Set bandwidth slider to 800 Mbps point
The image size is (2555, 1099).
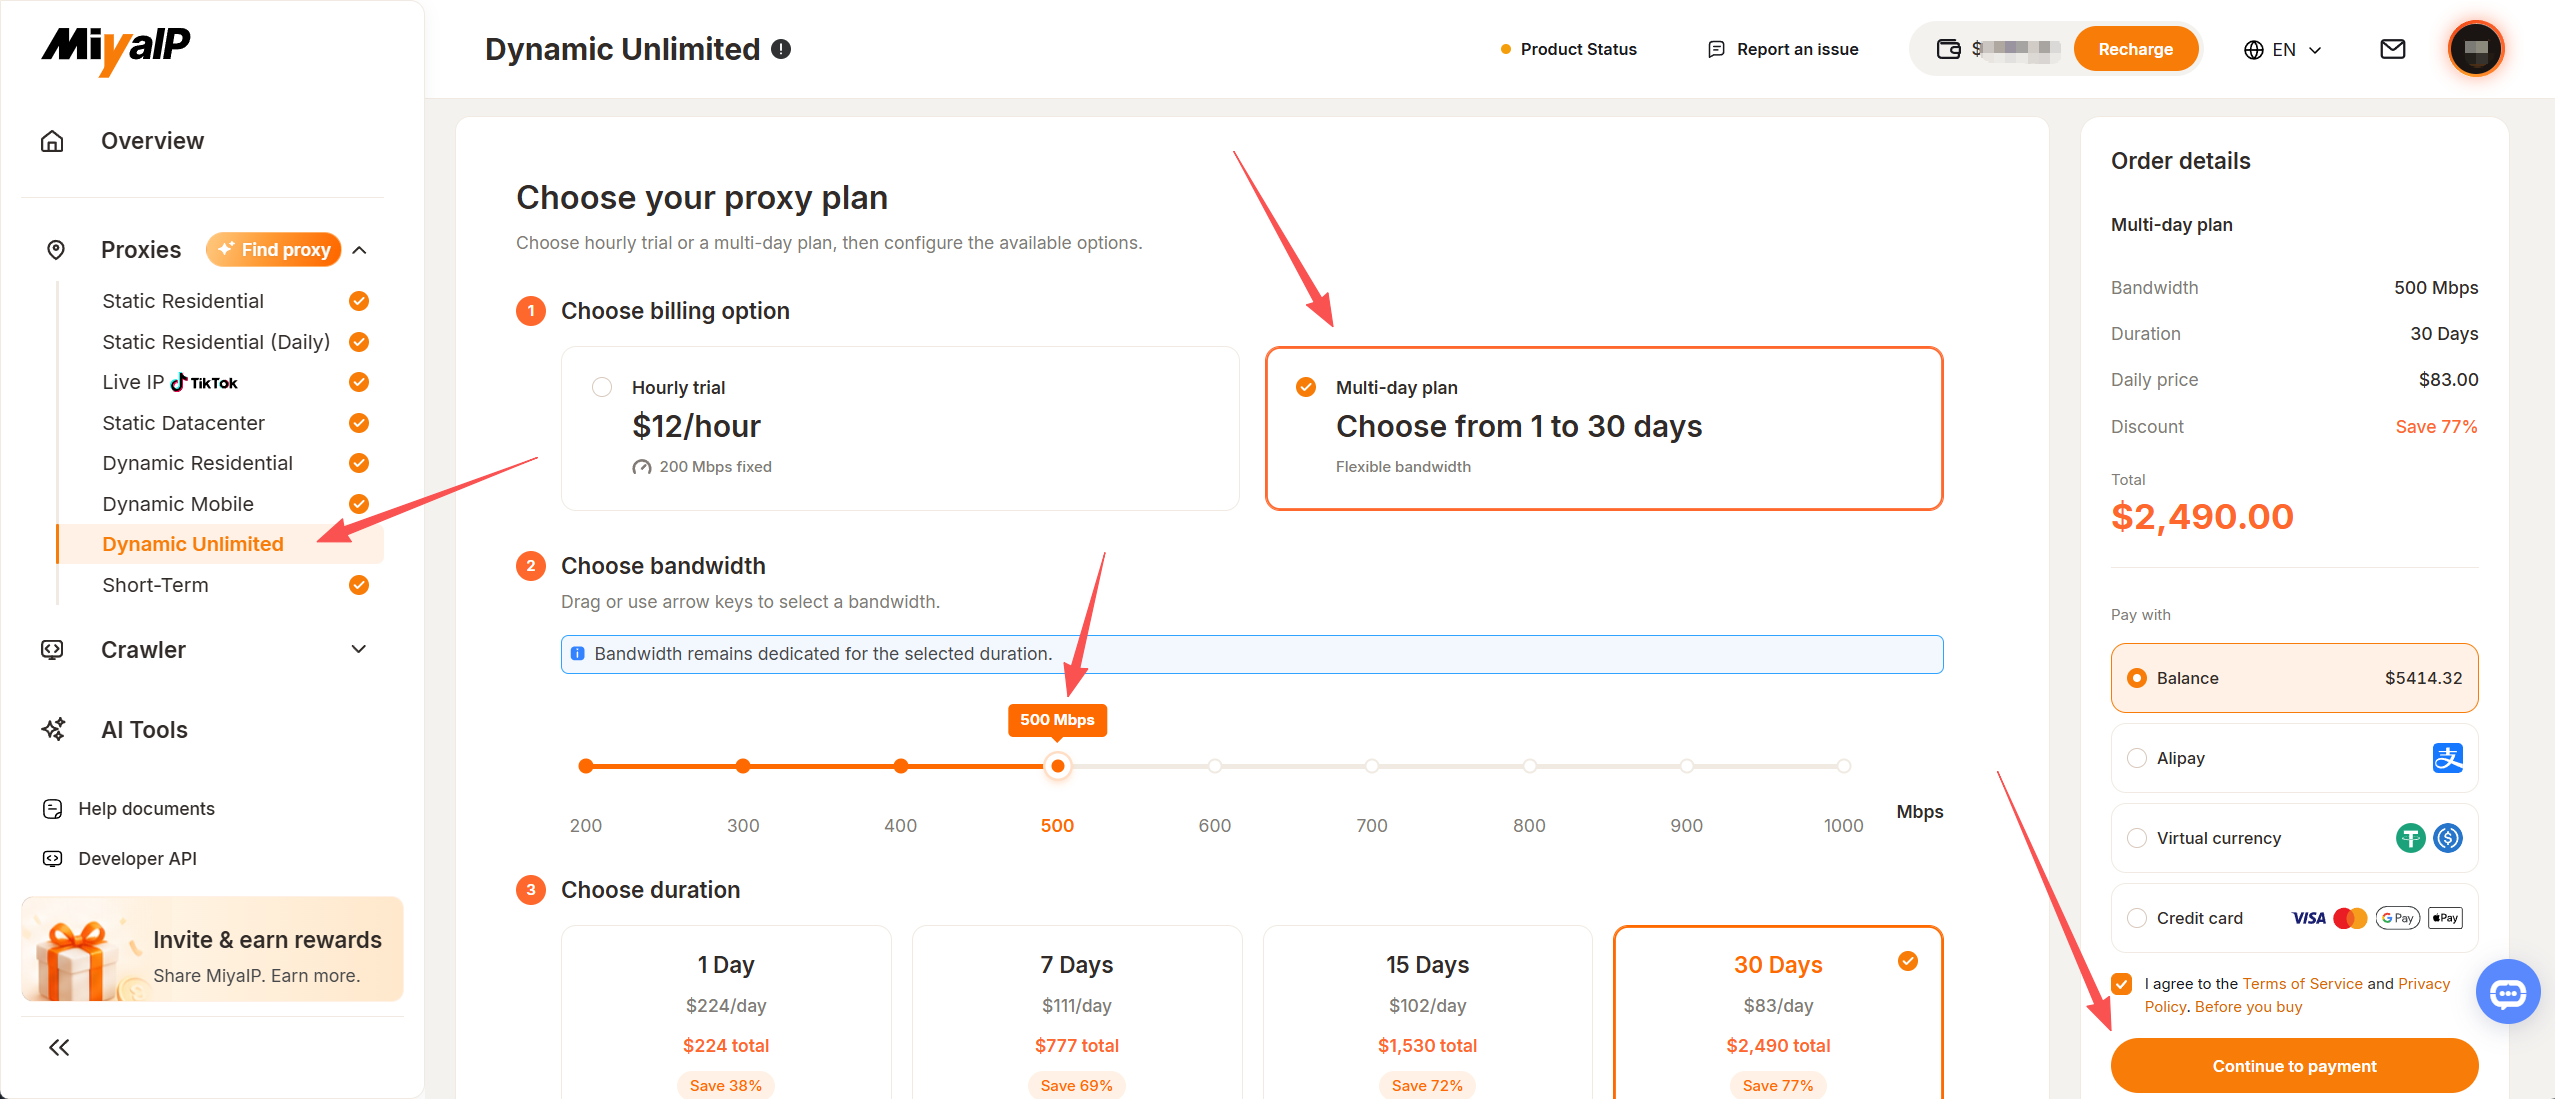point(1529,766)
